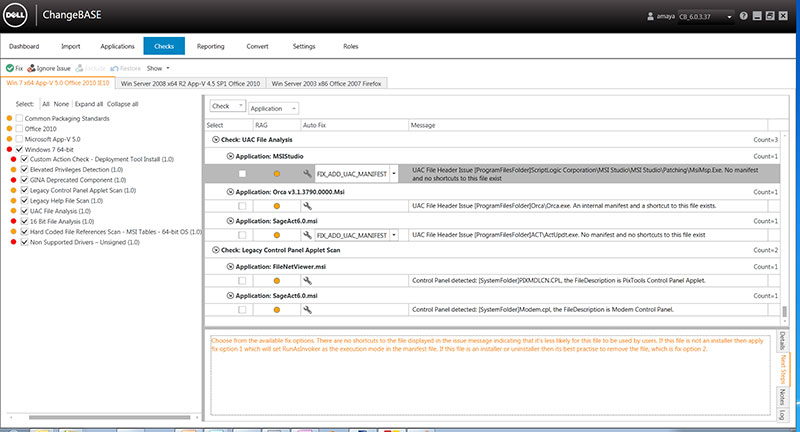Open the Check grouping dropdown

[x=228, y=106]
